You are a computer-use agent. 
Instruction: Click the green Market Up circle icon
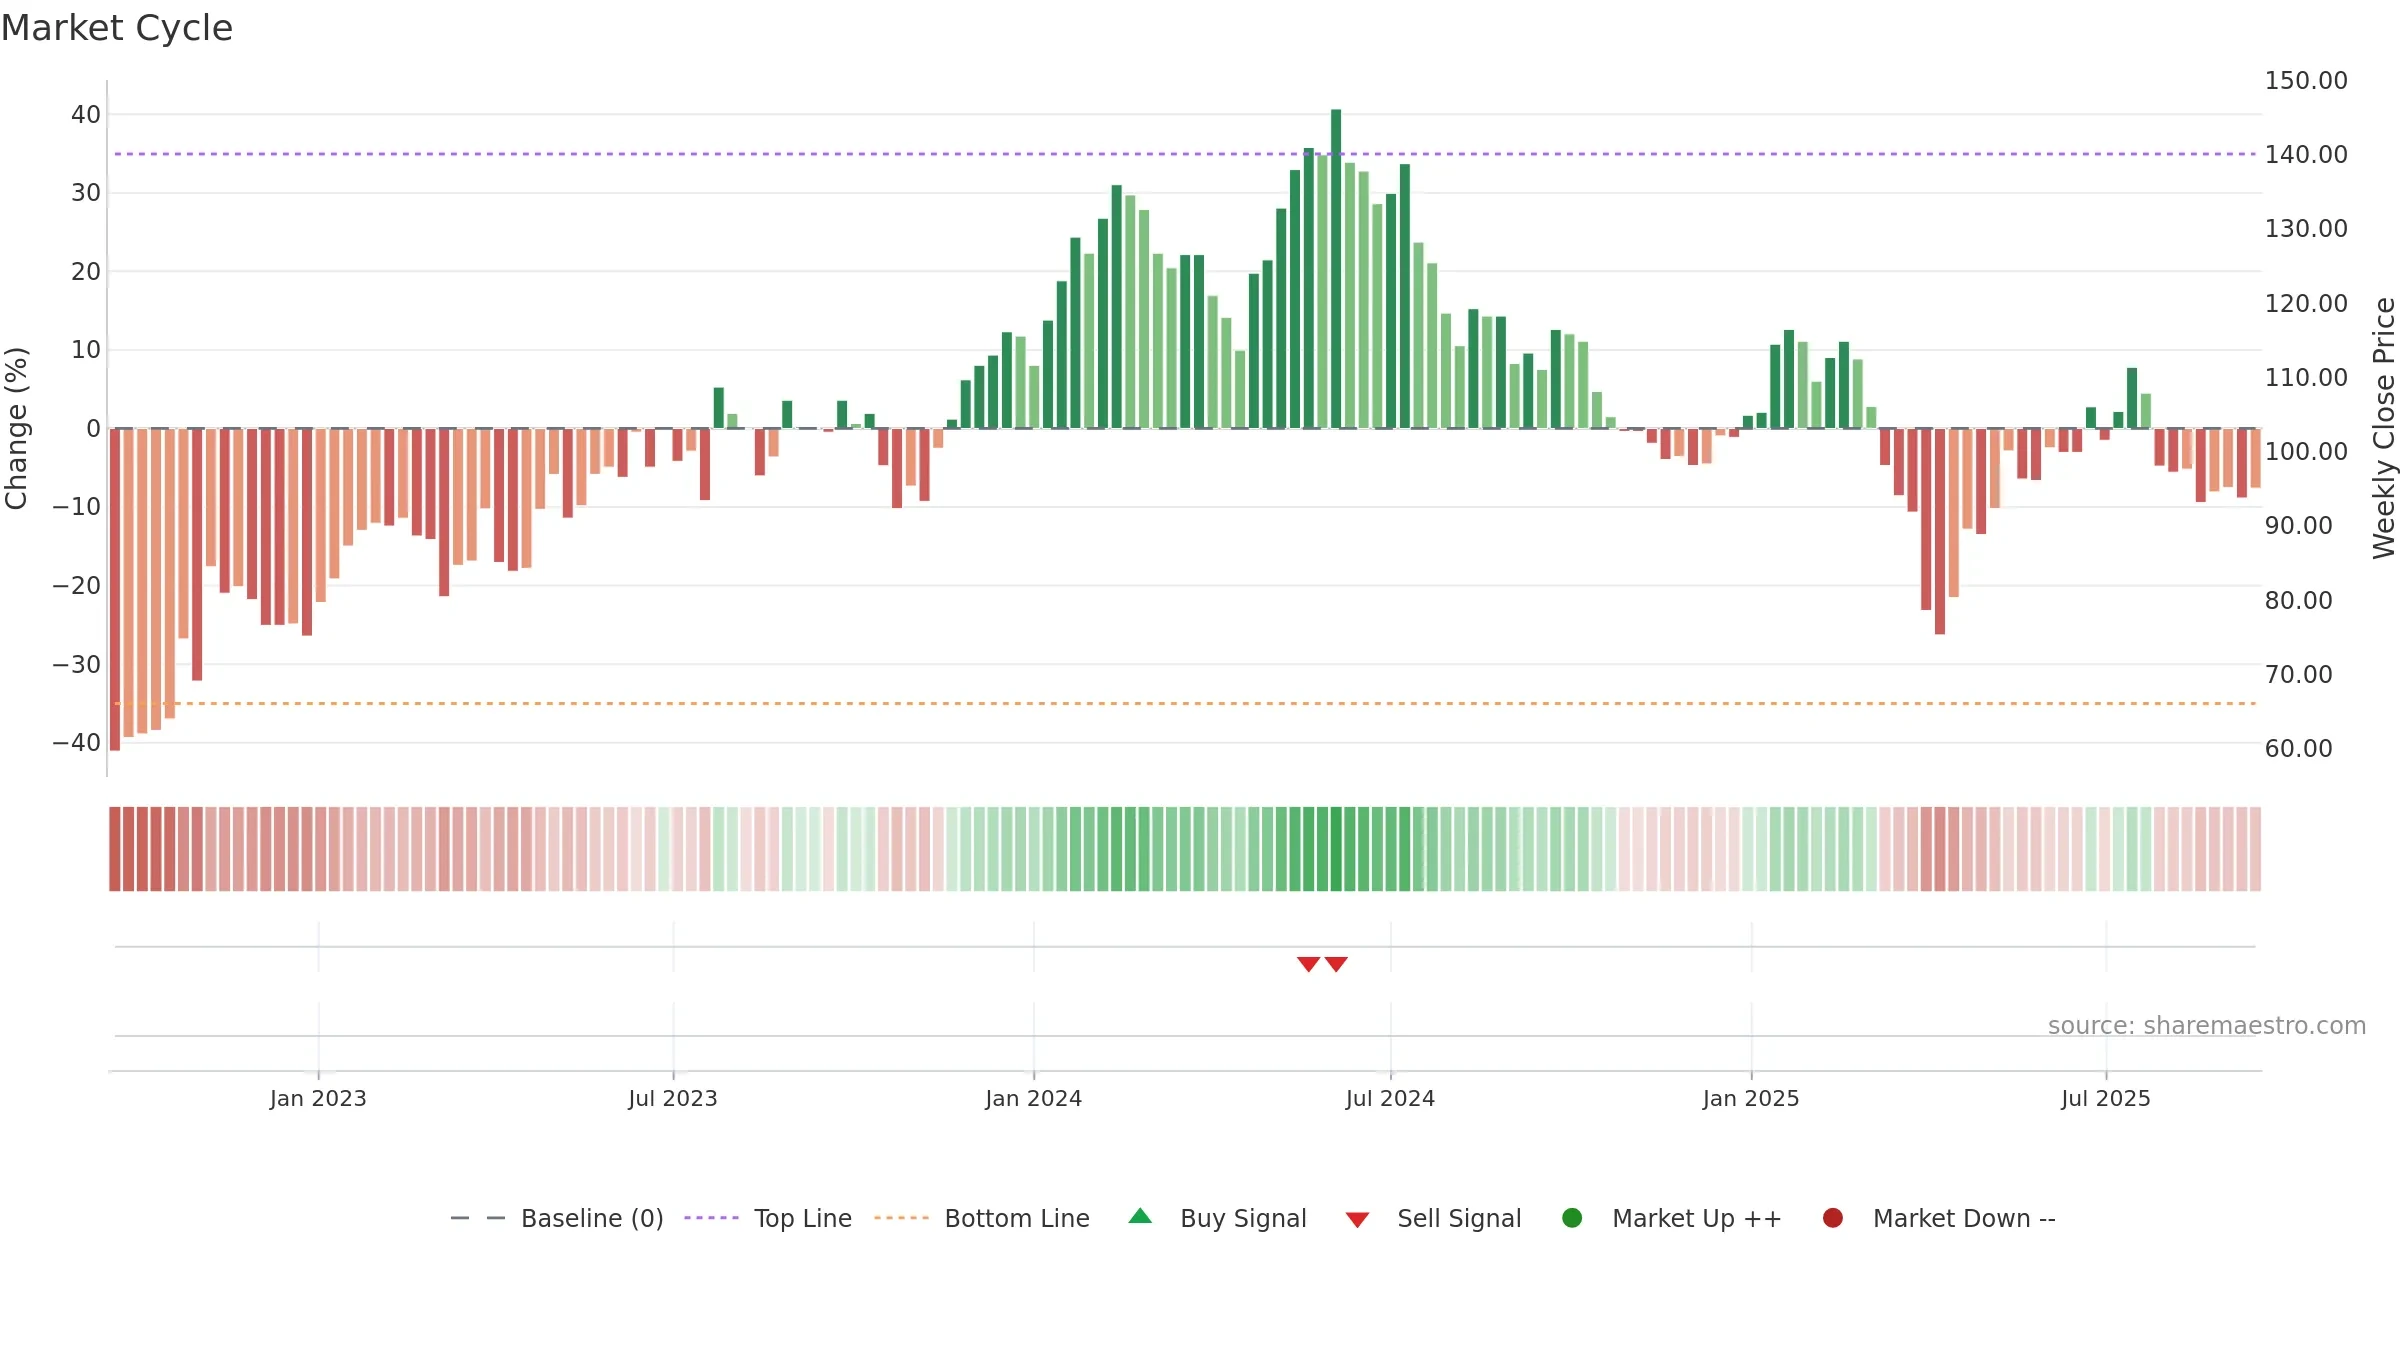1572,1218
